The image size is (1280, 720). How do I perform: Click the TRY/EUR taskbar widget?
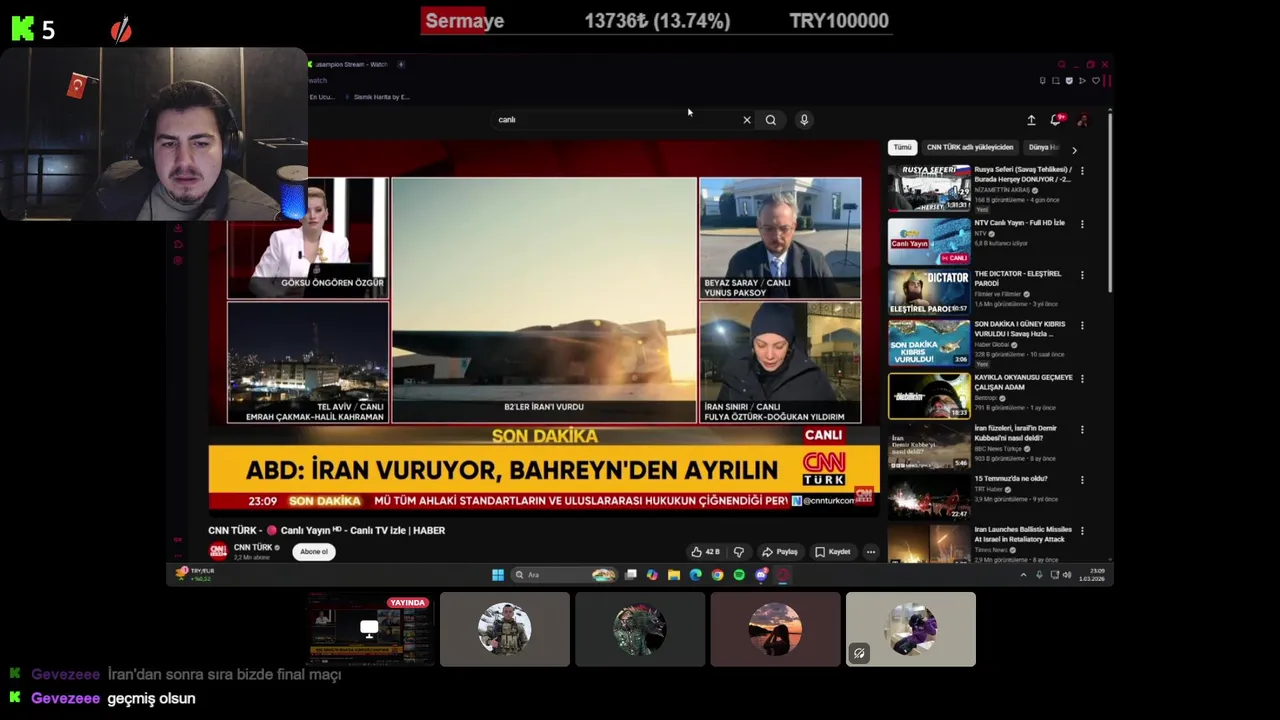[x=195, y=574]
